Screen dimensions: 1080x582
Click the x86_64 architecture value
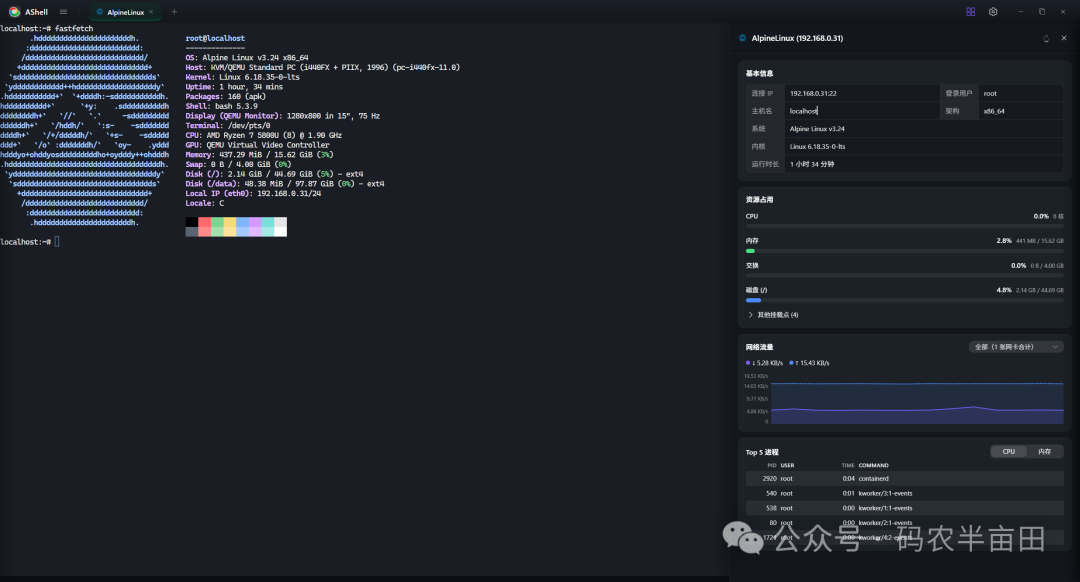[994, 111]
